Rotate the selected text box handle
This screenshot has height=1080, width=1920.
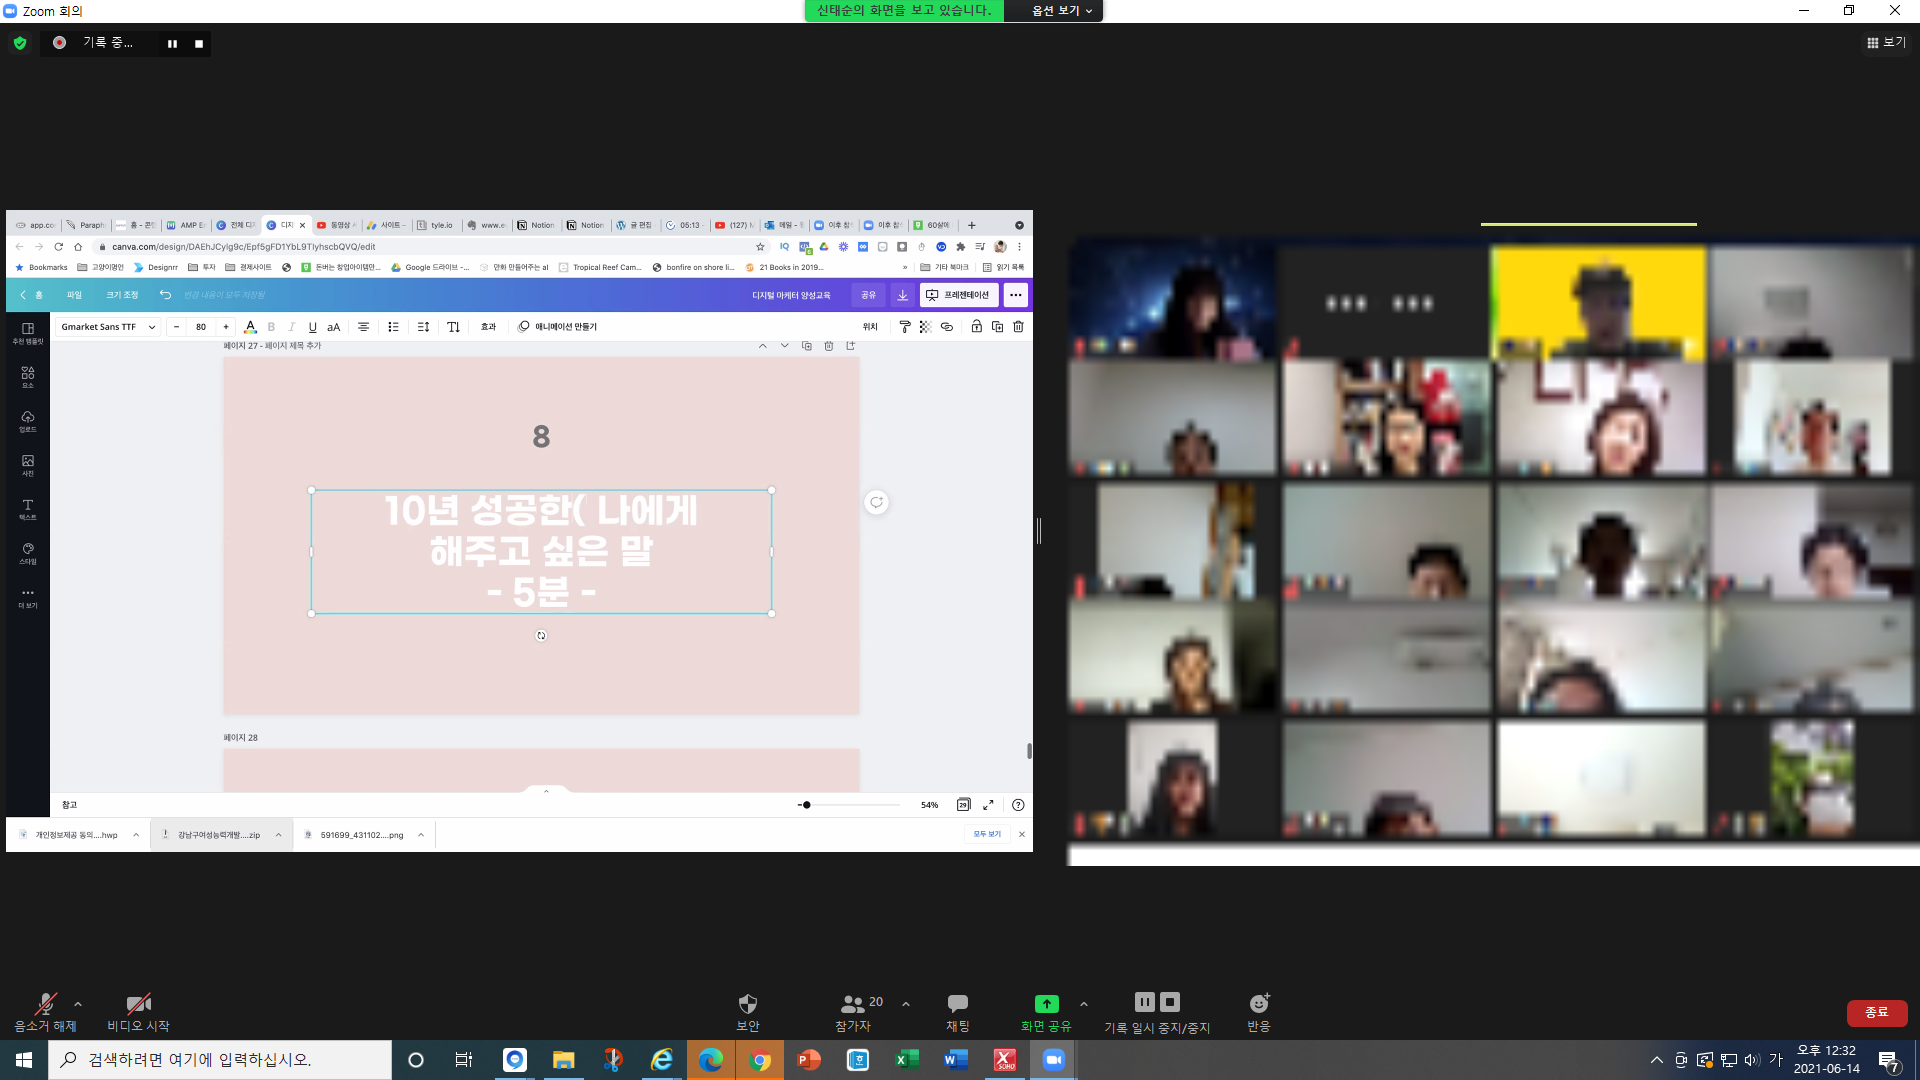click(x=541, y=636)
